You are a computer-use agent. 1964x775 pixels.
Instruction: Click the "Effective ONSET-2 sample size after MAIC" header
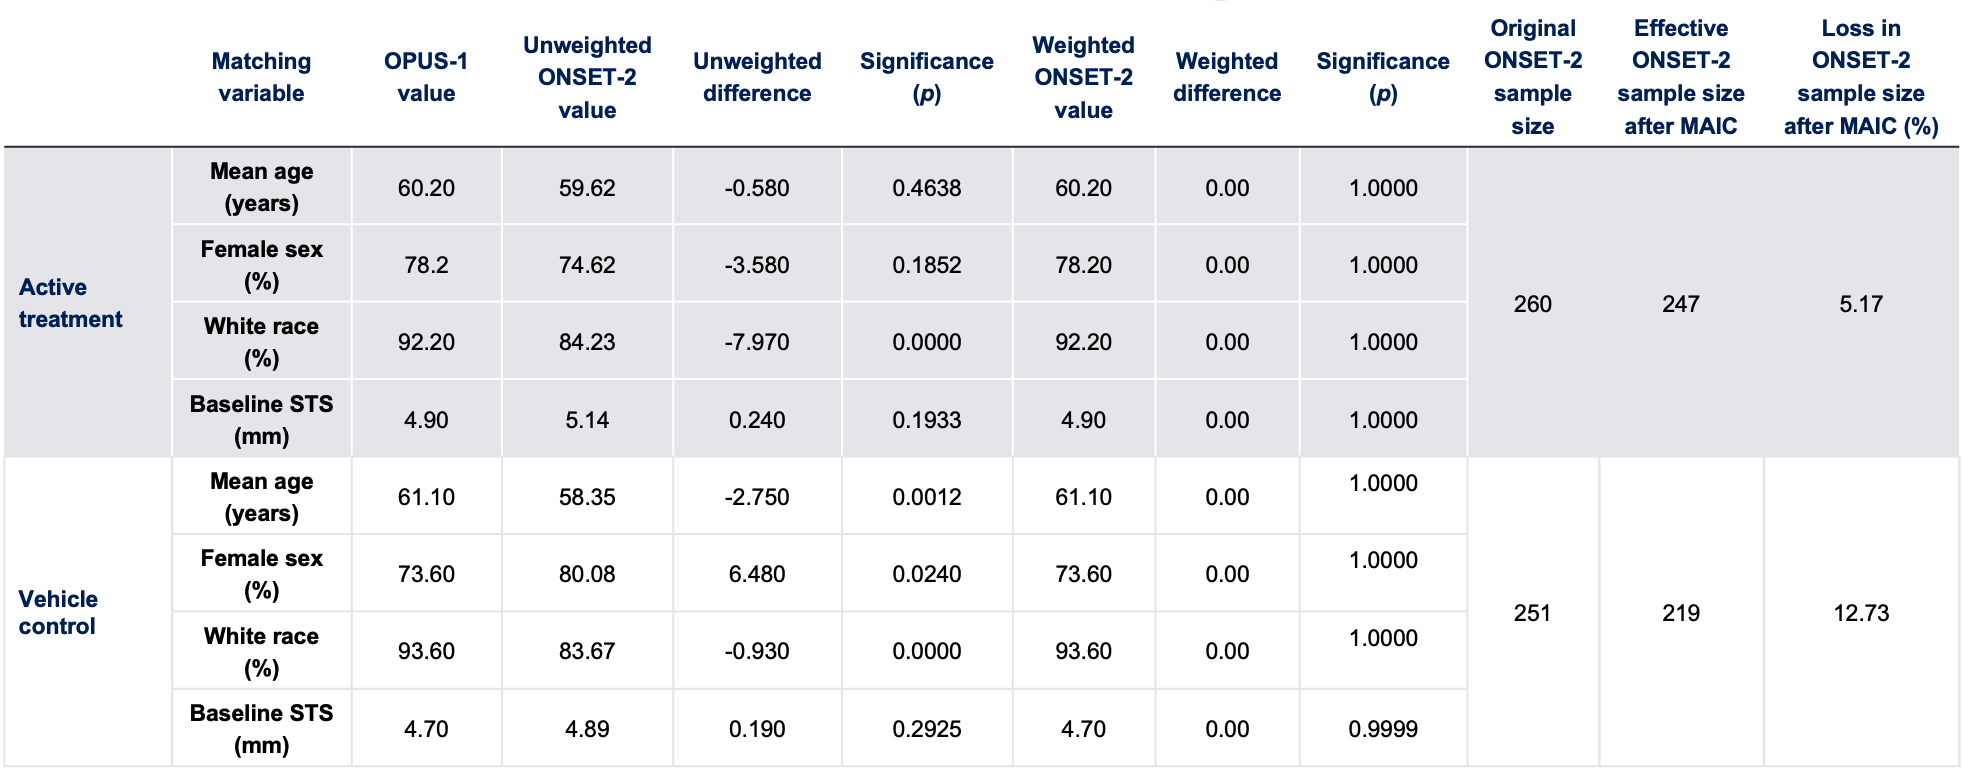pos(1680,77)
